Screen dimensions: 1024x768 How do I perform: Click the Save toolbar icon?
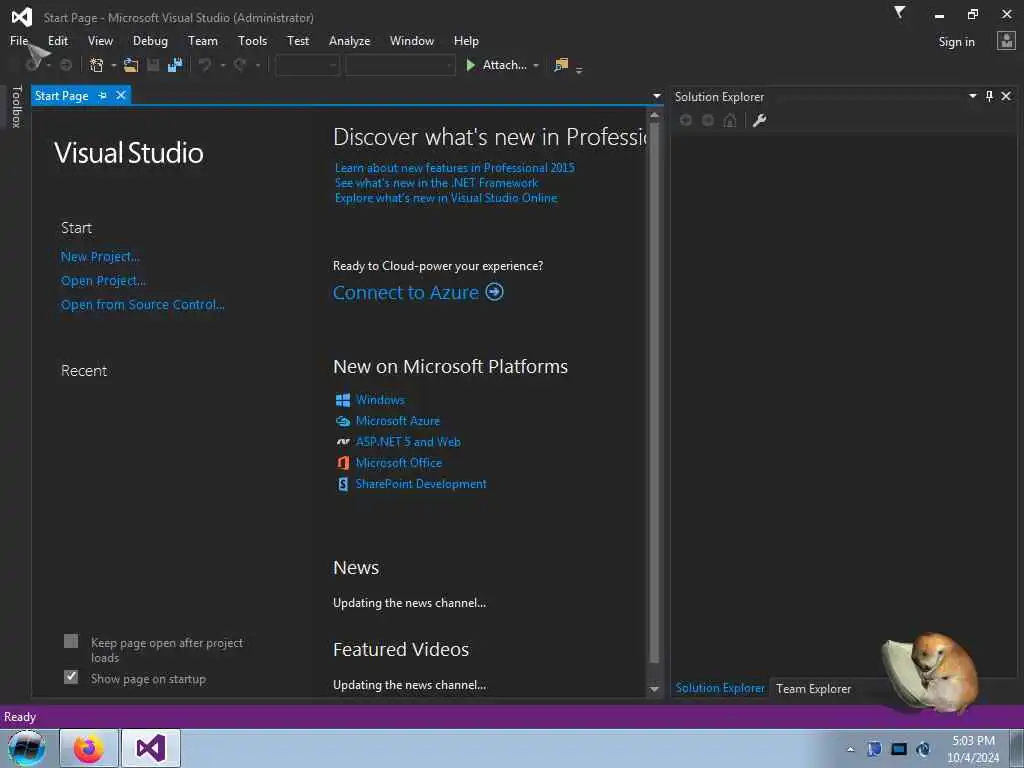(x=153, y=65)
